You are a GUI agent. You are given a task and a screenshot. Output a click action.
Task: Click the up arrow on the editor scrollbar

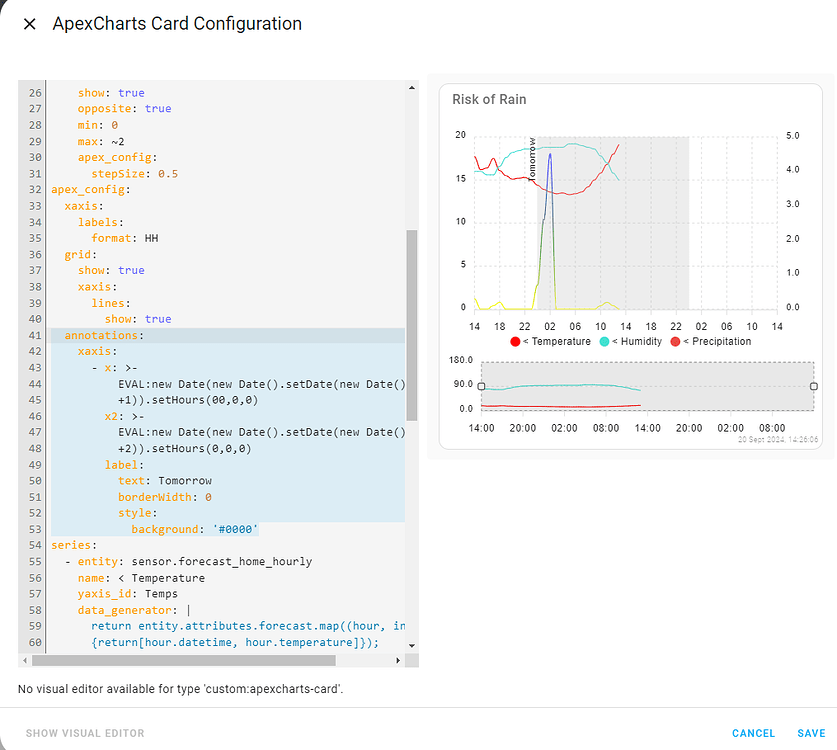tap(411, 86)
